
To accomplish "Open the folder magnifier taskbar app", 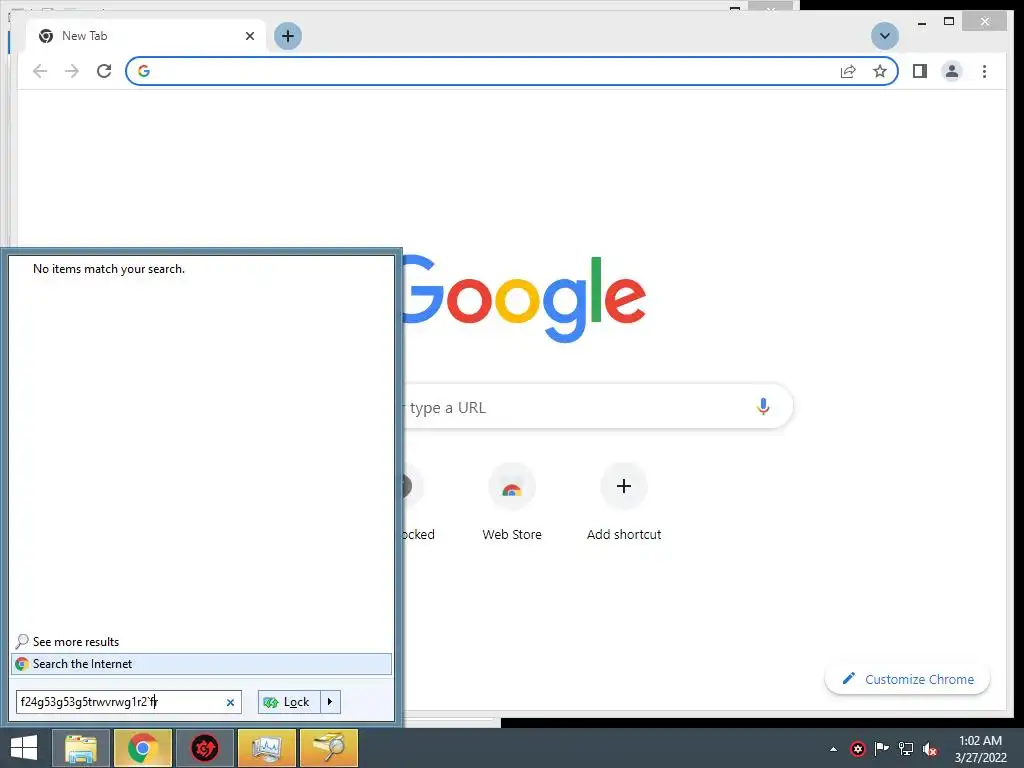I will [328, 748].
